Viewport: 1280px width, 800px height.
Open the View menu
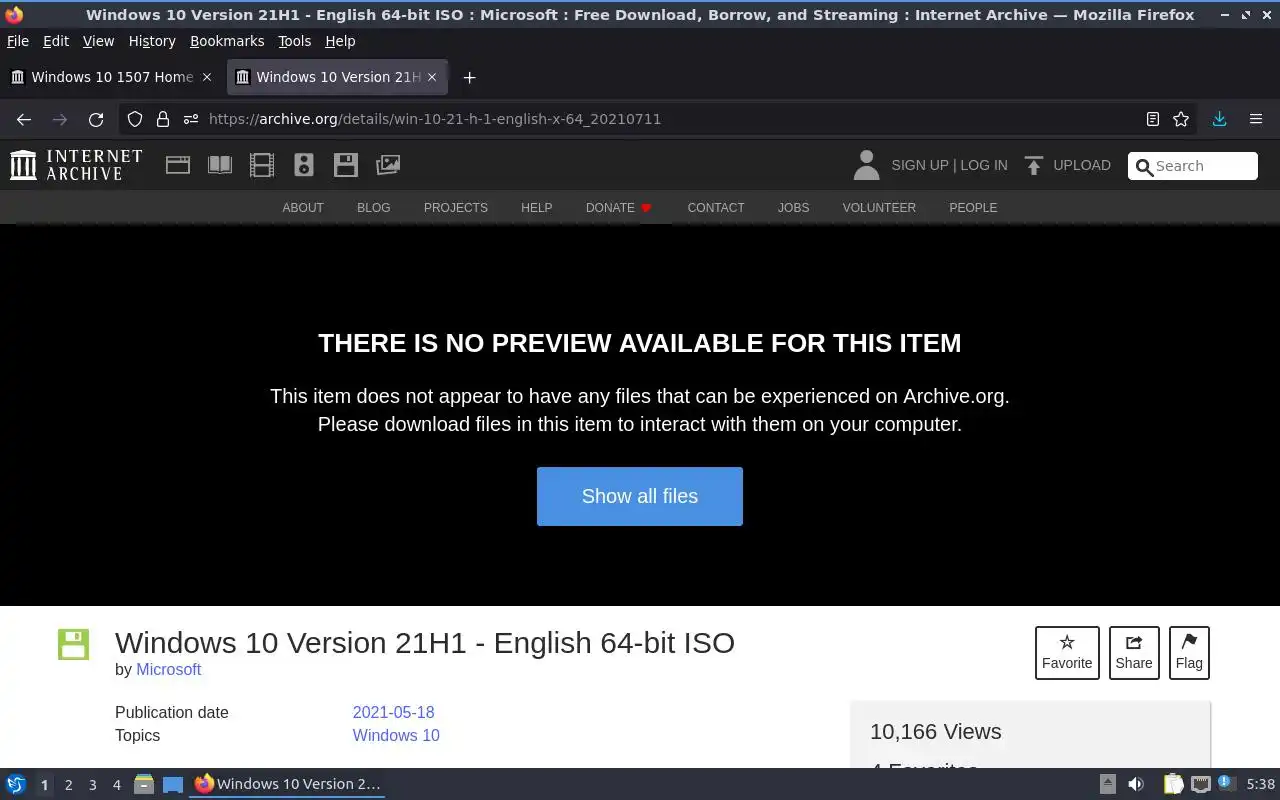tap(98, 41)
